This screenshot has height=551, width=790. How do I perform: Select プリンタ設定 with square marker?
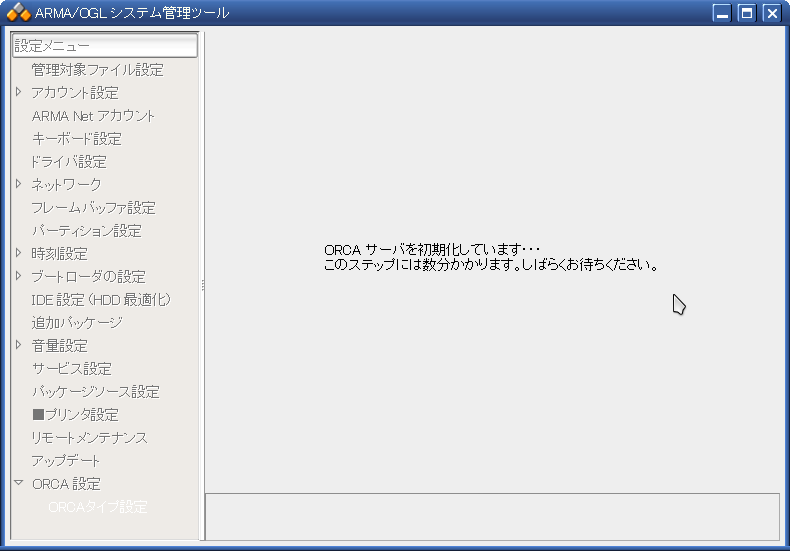75,414
